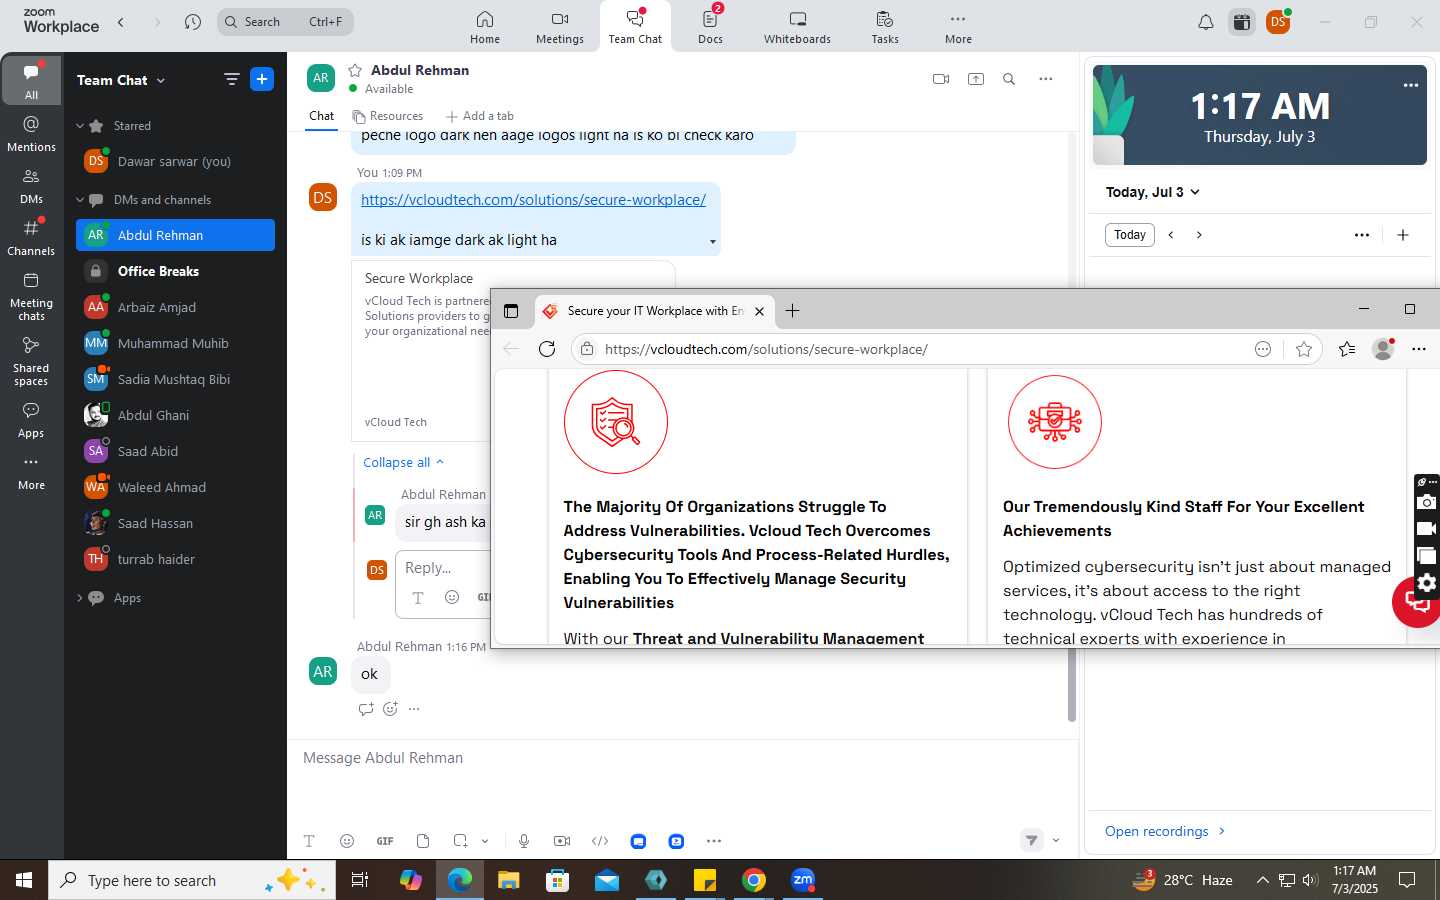Open the Whiteboards tab
This screenshot has height=900, width=1440.
coord(797,27)
